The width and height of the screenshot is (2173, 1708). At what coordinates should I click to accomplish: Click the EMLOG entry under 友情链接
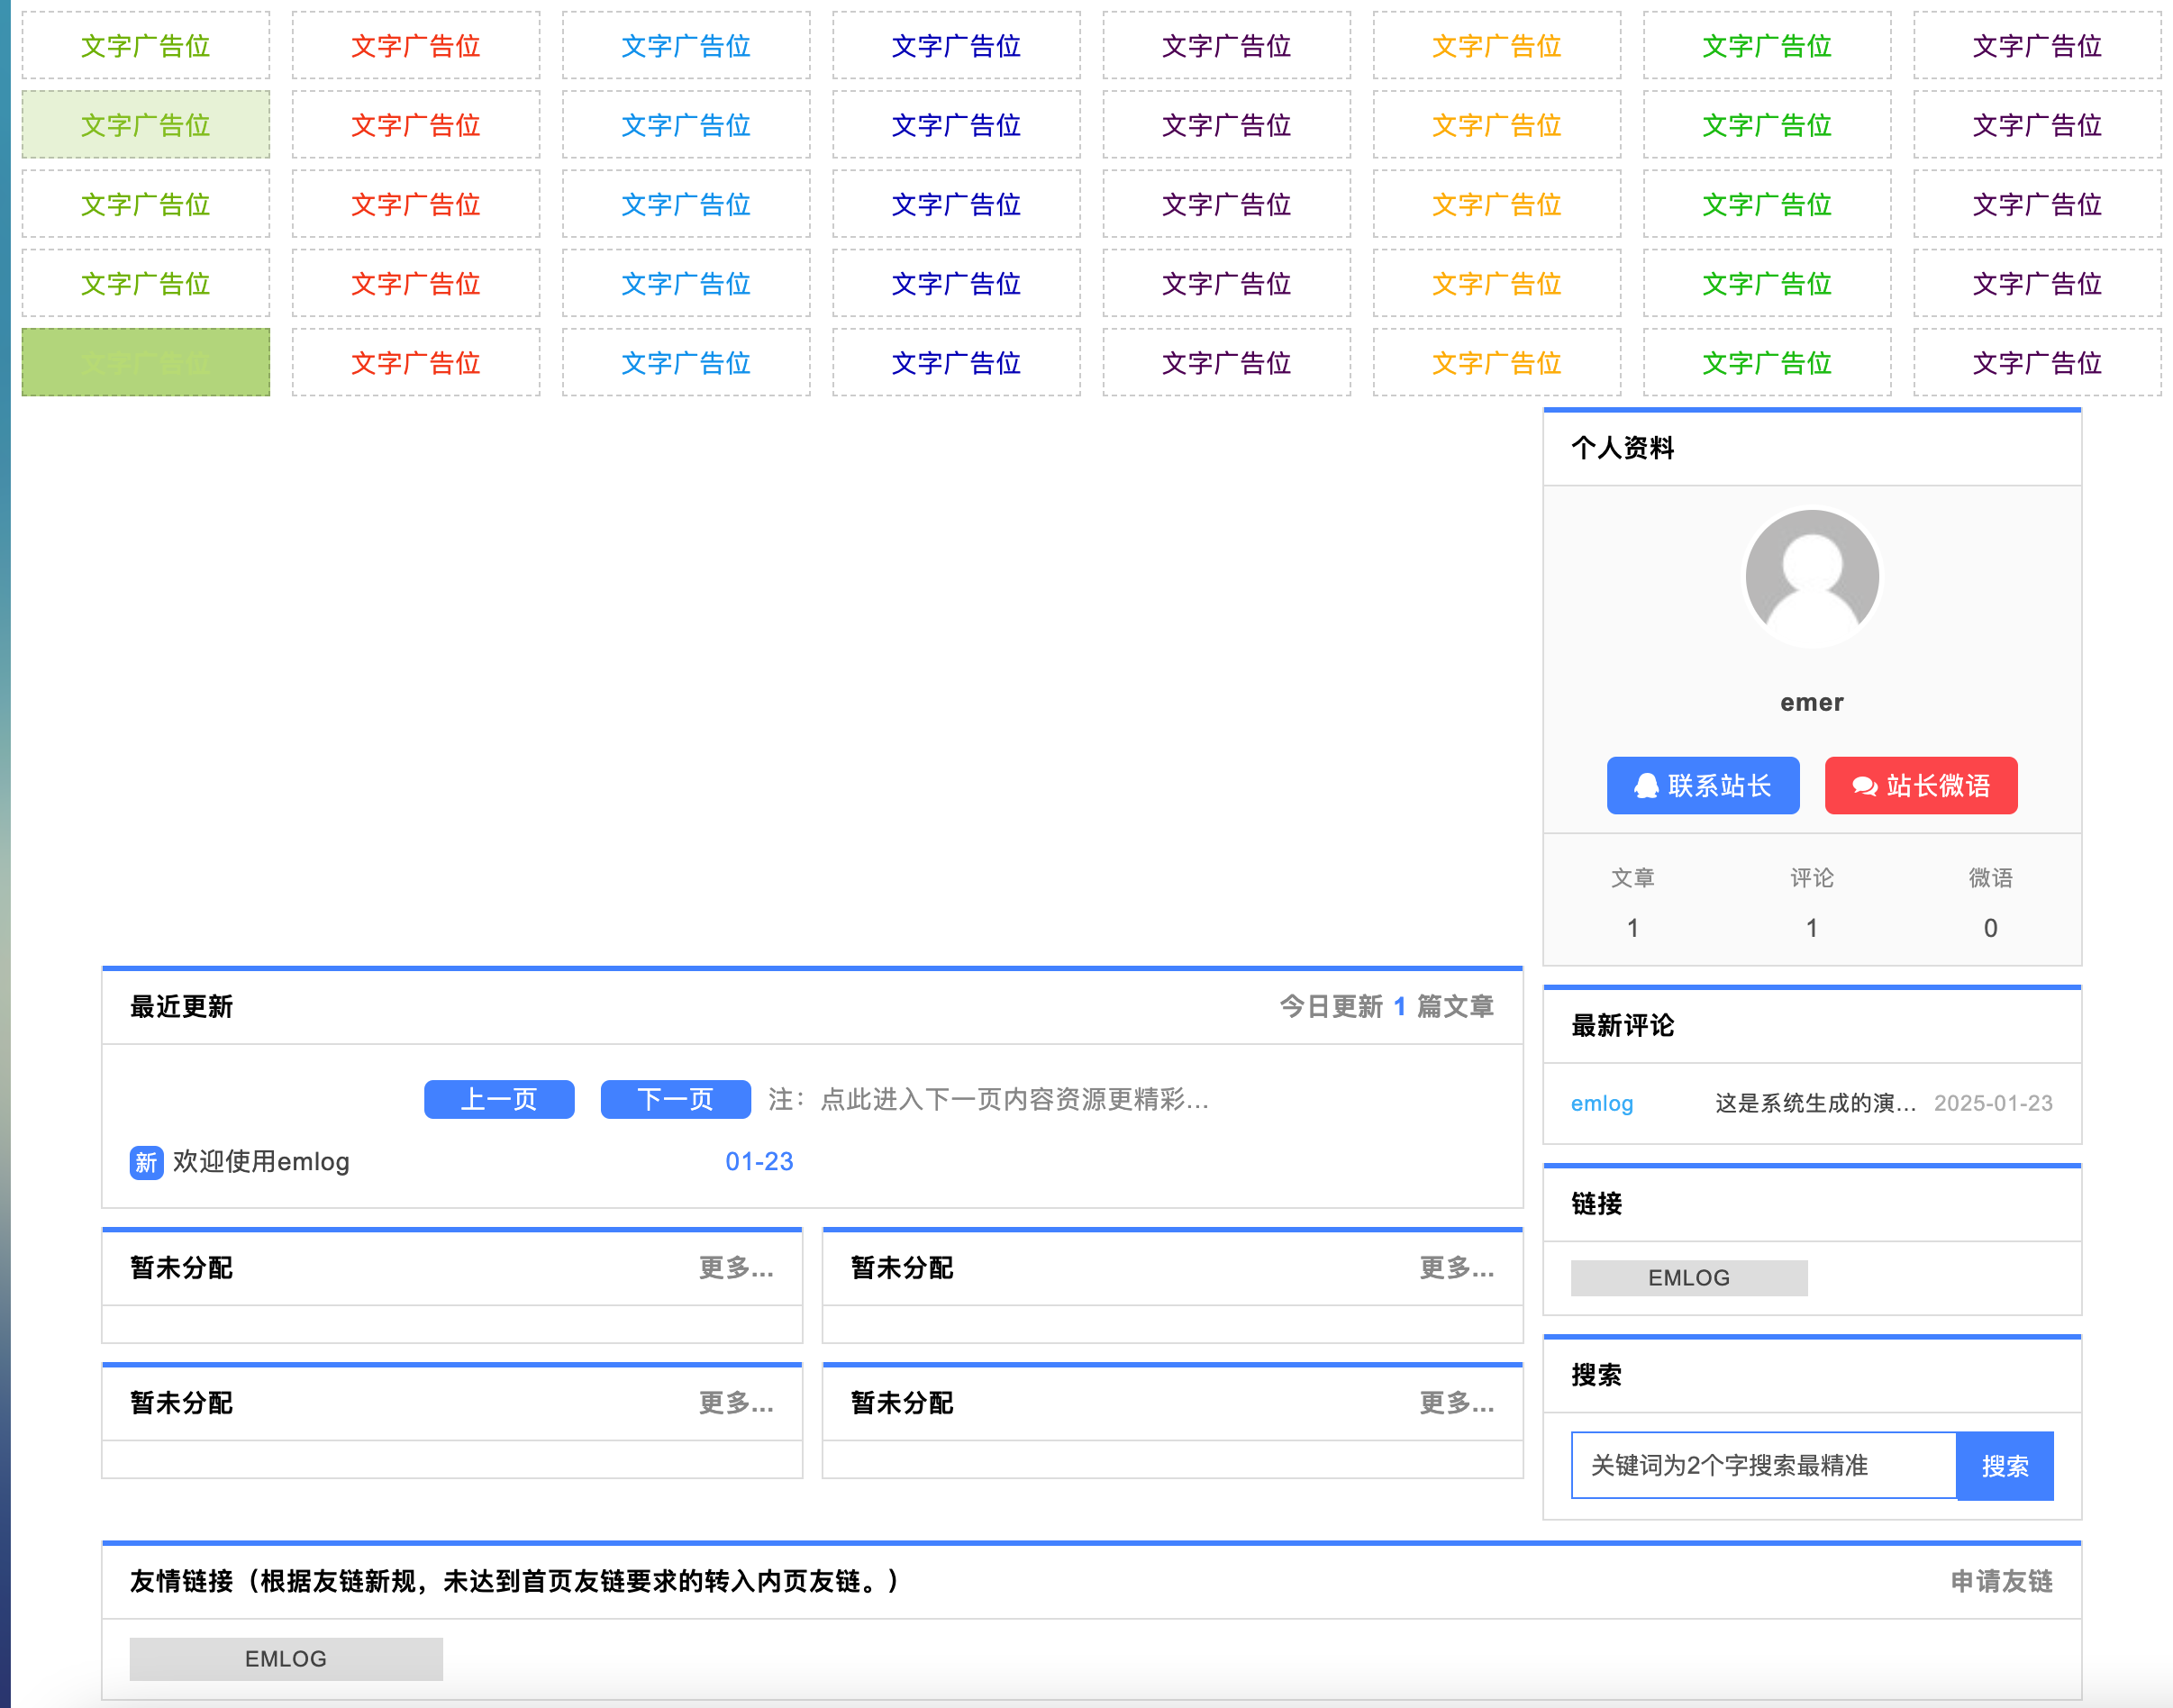tap(286, 1658)
